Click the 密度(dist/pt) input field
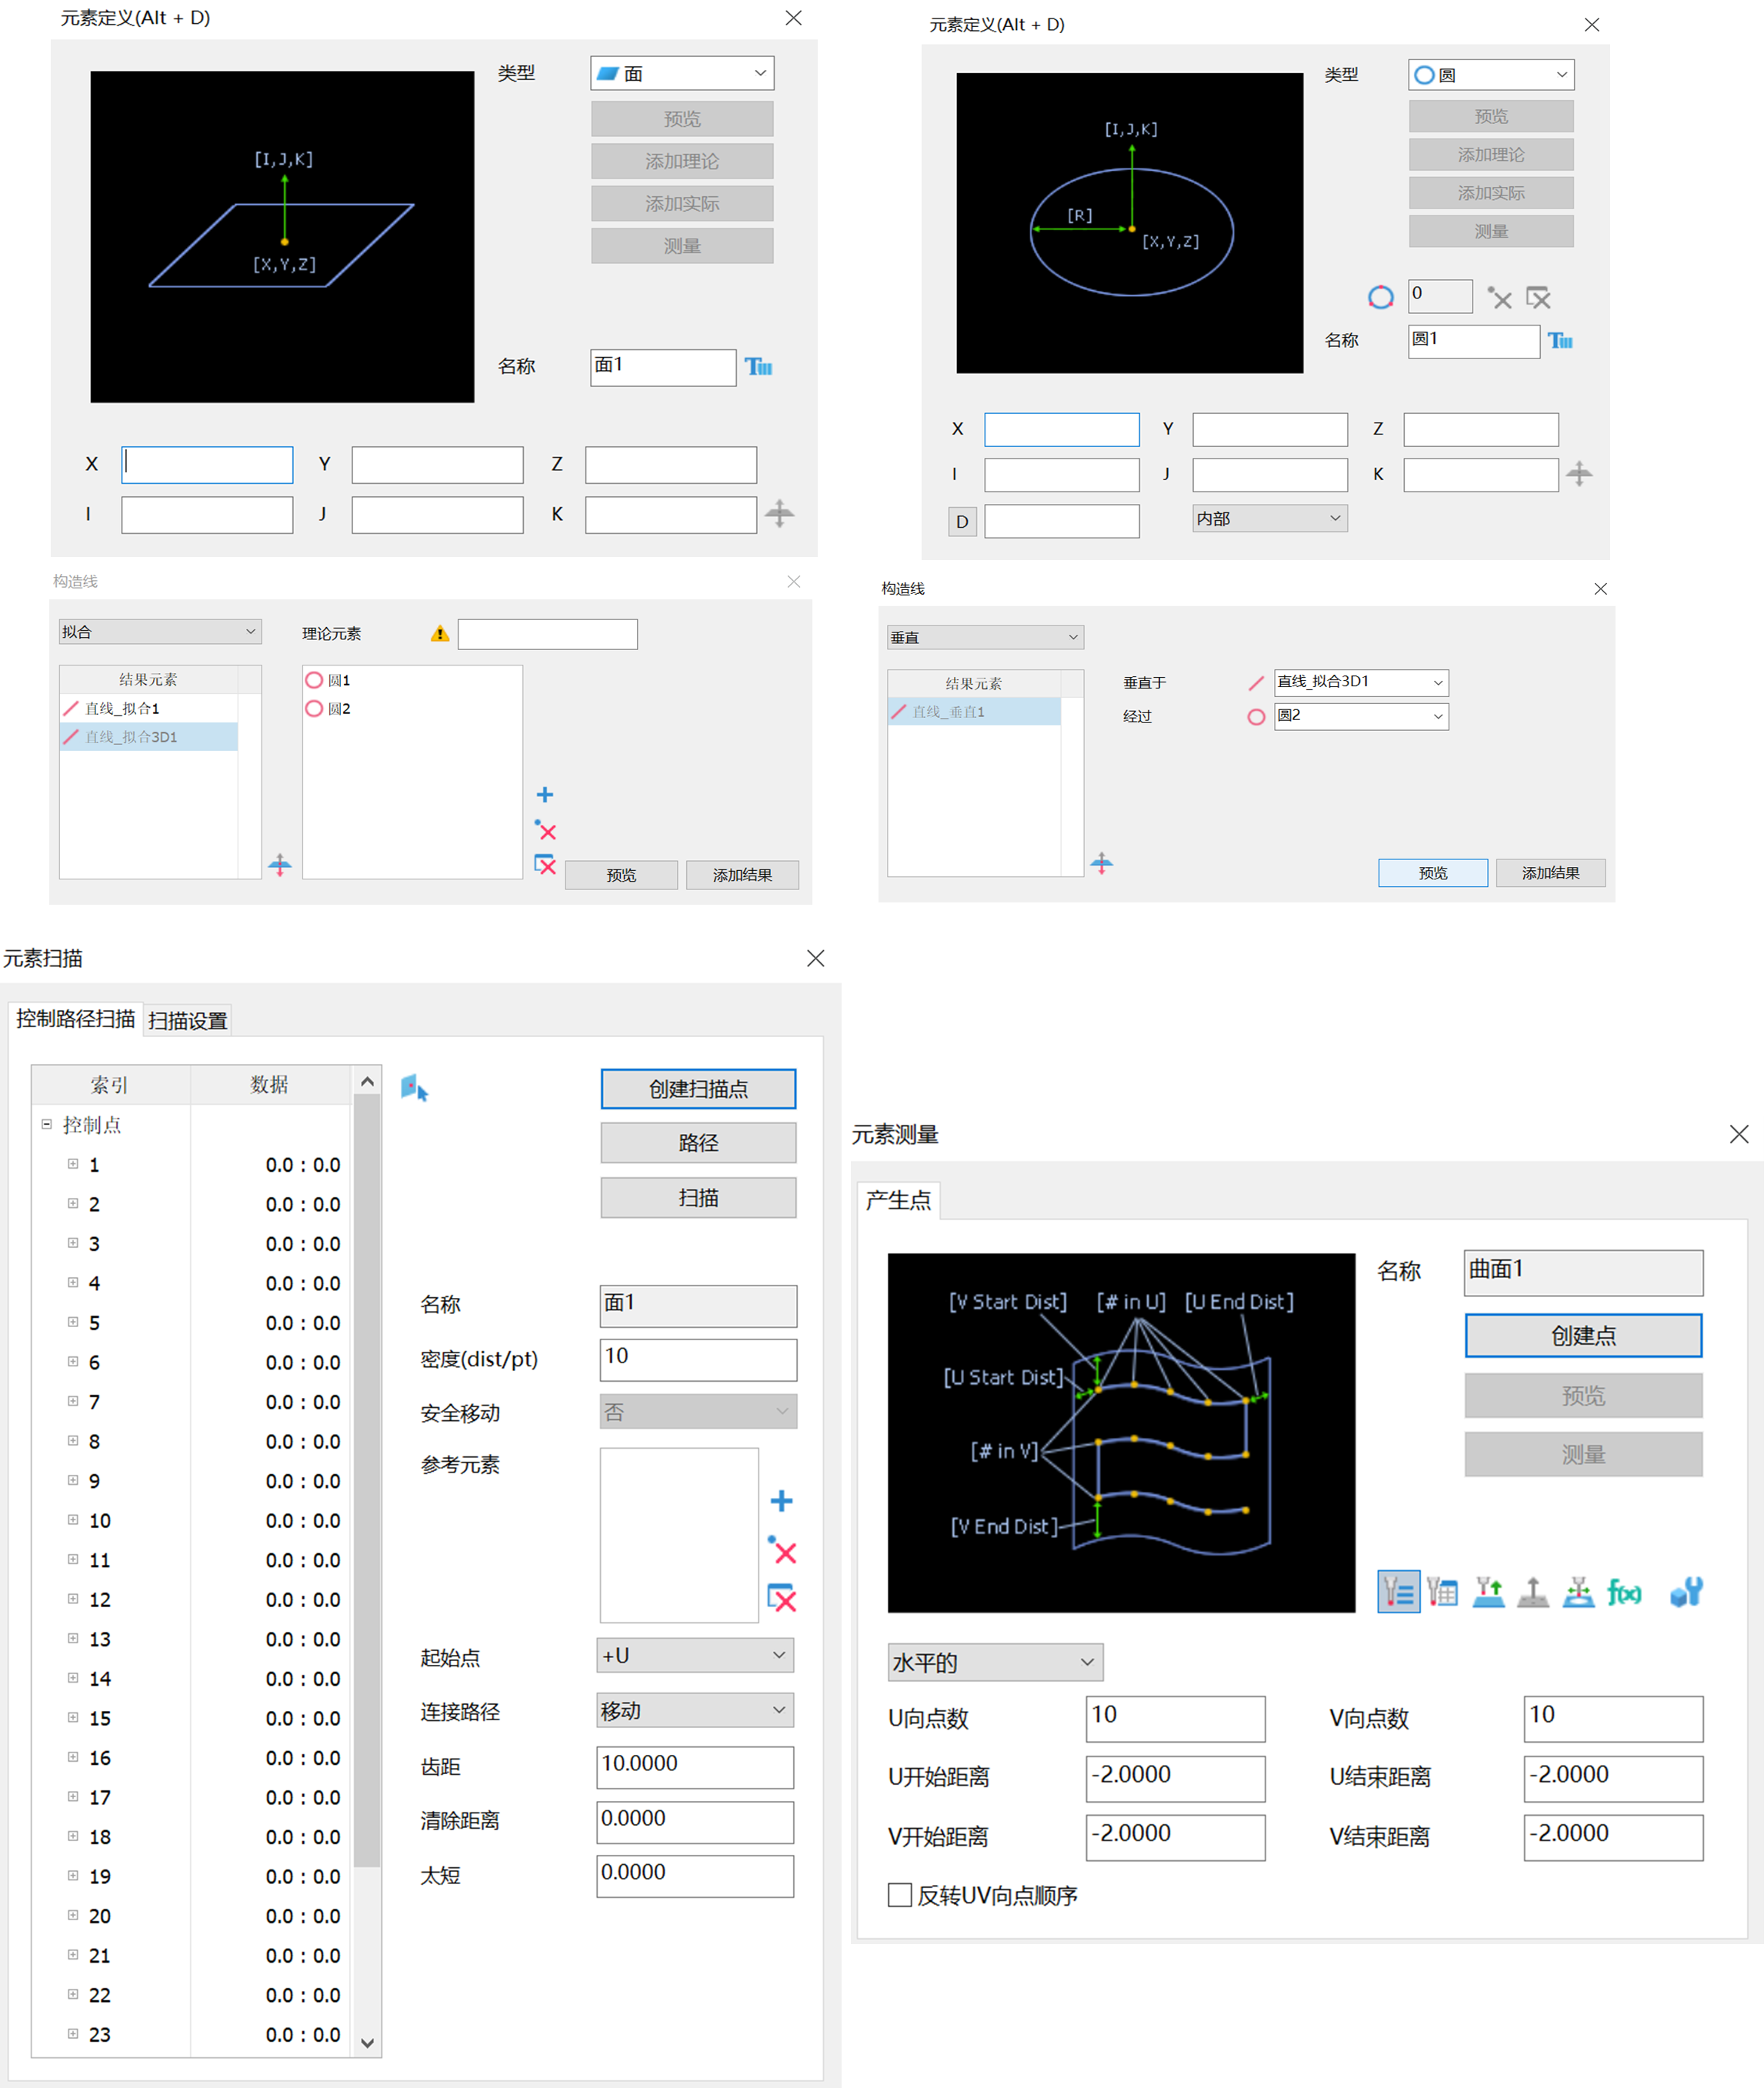The width and height of the screenshot is (1764, 2088). click(x=698, y=1359)
